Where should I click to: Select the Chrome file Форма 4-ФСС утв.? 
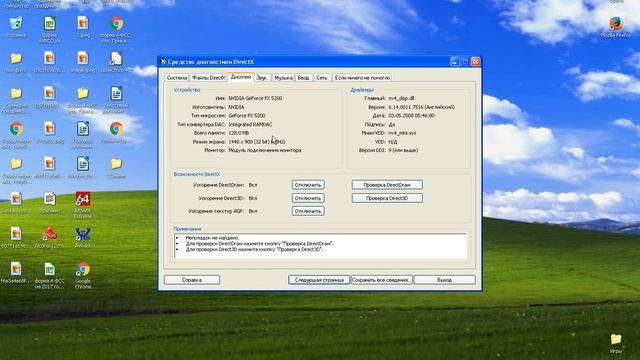(116, 23)
